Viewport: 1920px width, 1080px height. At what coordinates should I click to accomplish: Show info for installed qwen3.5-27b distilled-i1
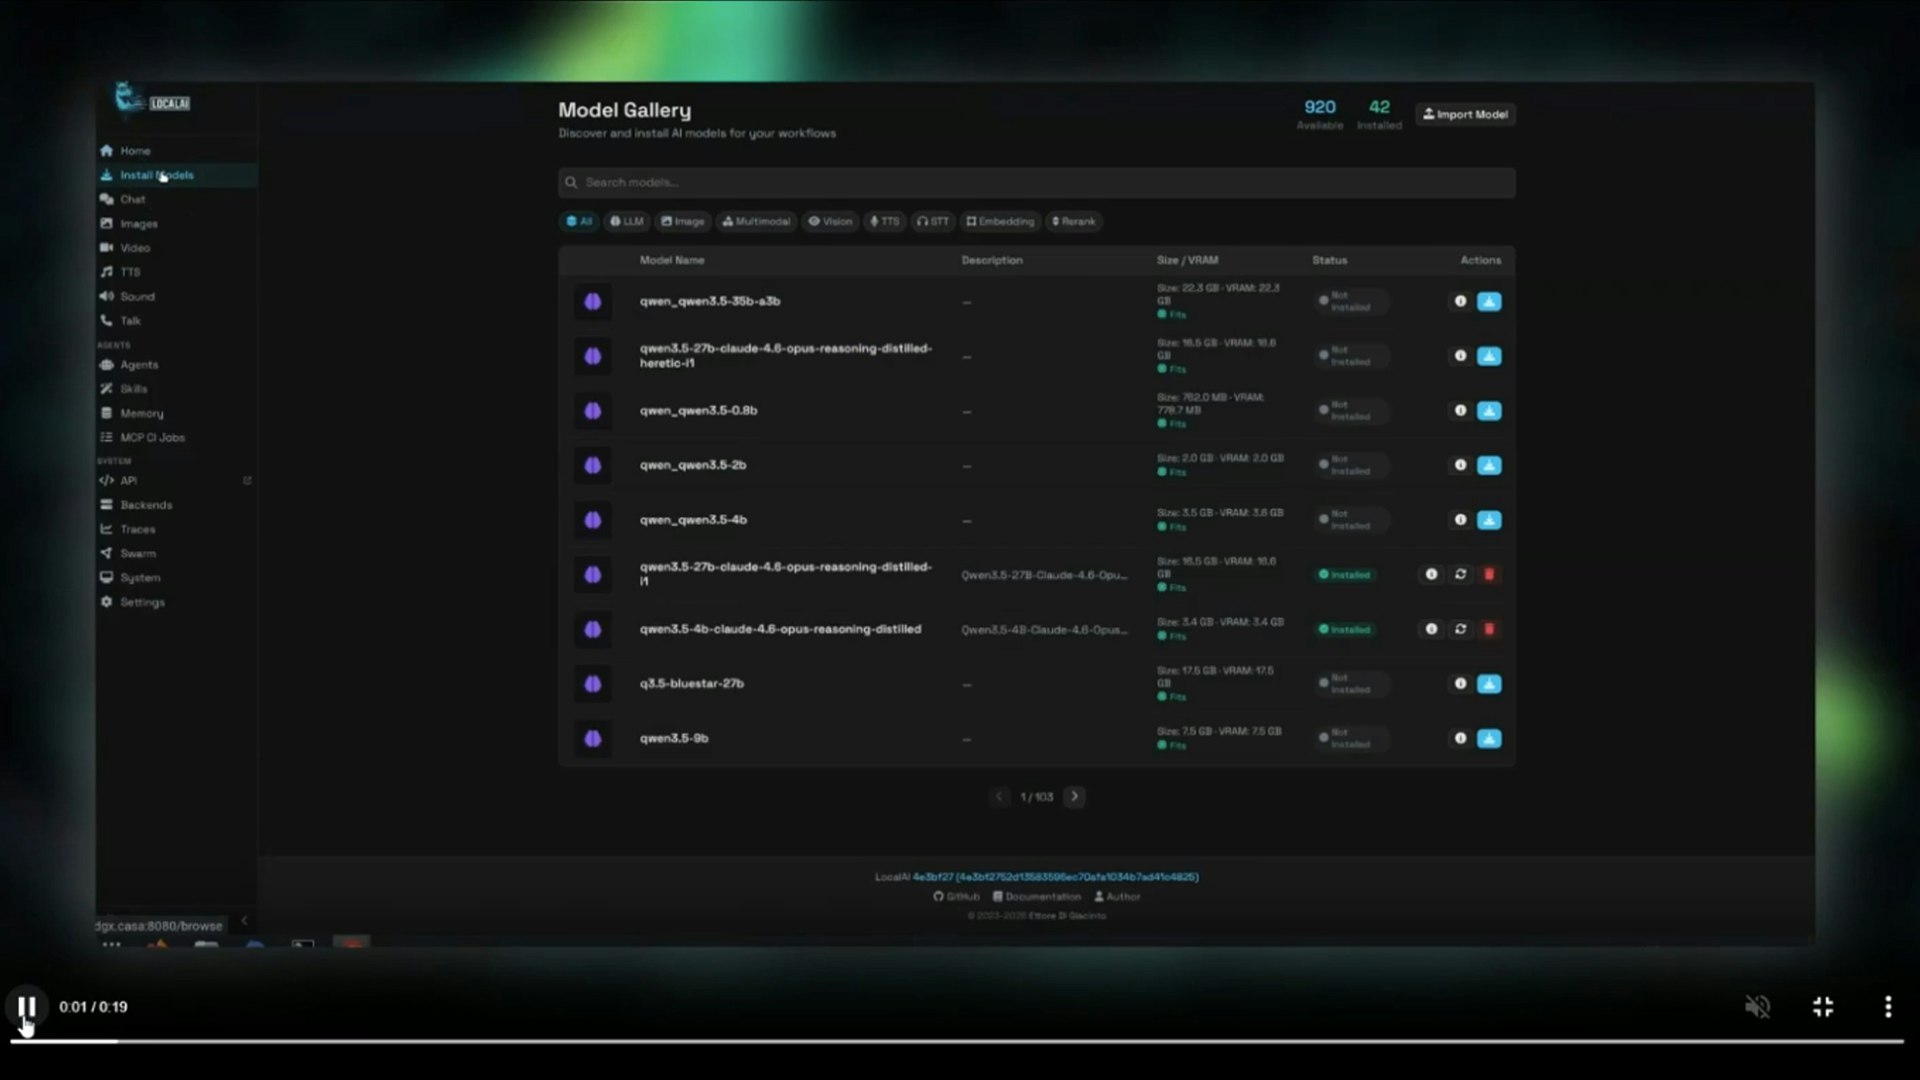click(1431, 575)
